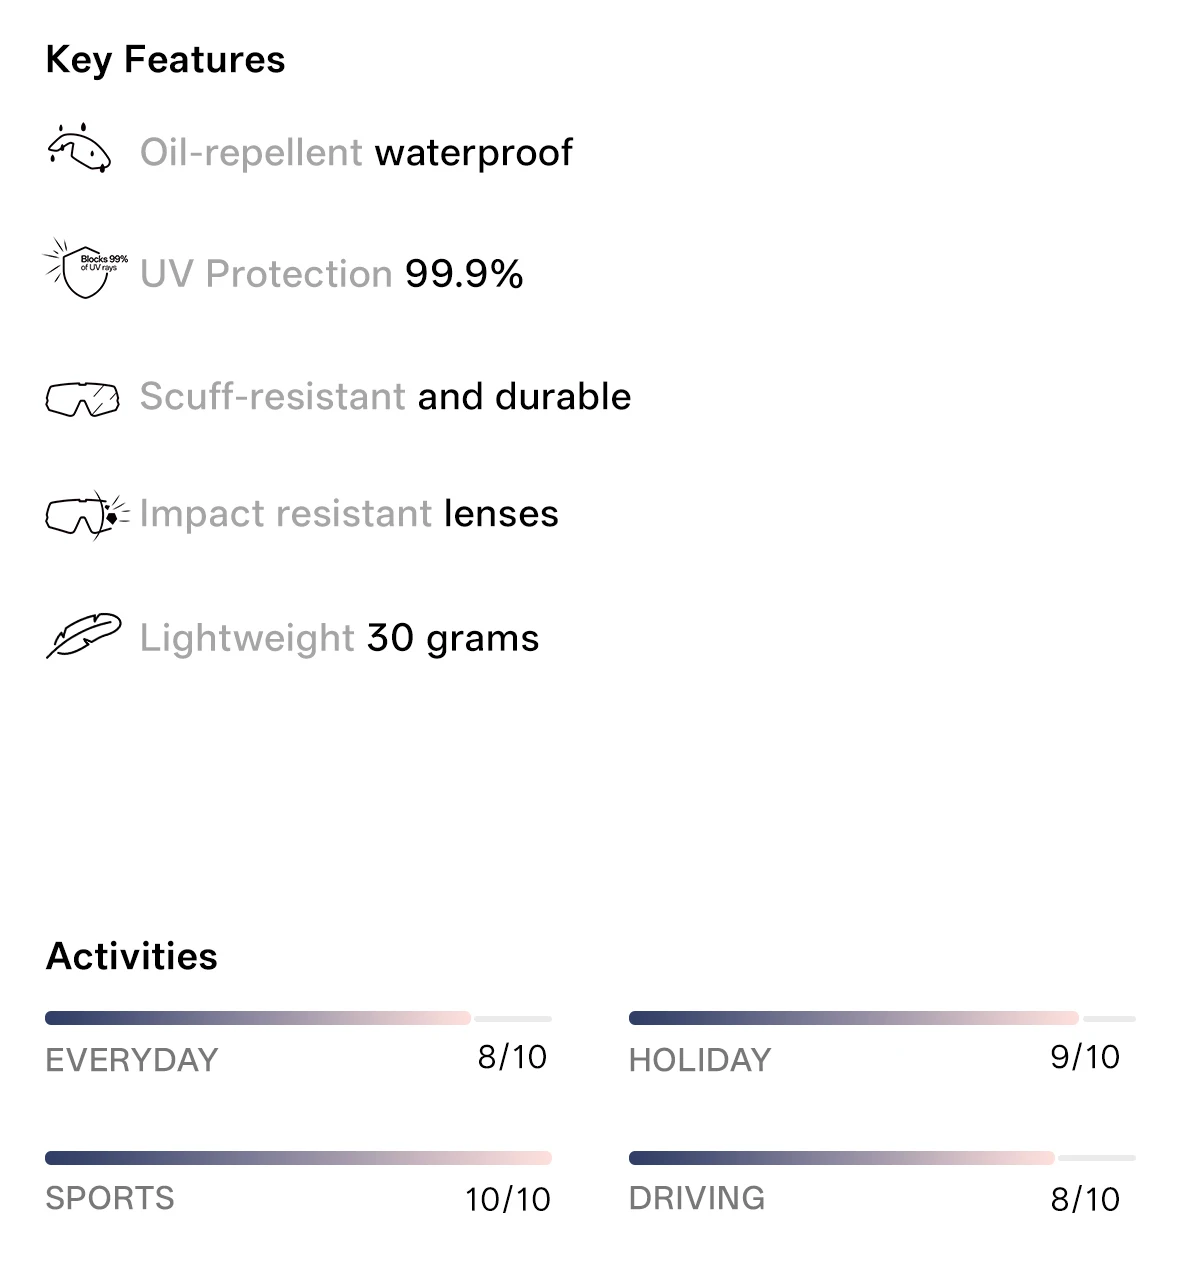Click the lightweight feather icon
The width and height of the screenshot is (1200, 1288).
84,636
